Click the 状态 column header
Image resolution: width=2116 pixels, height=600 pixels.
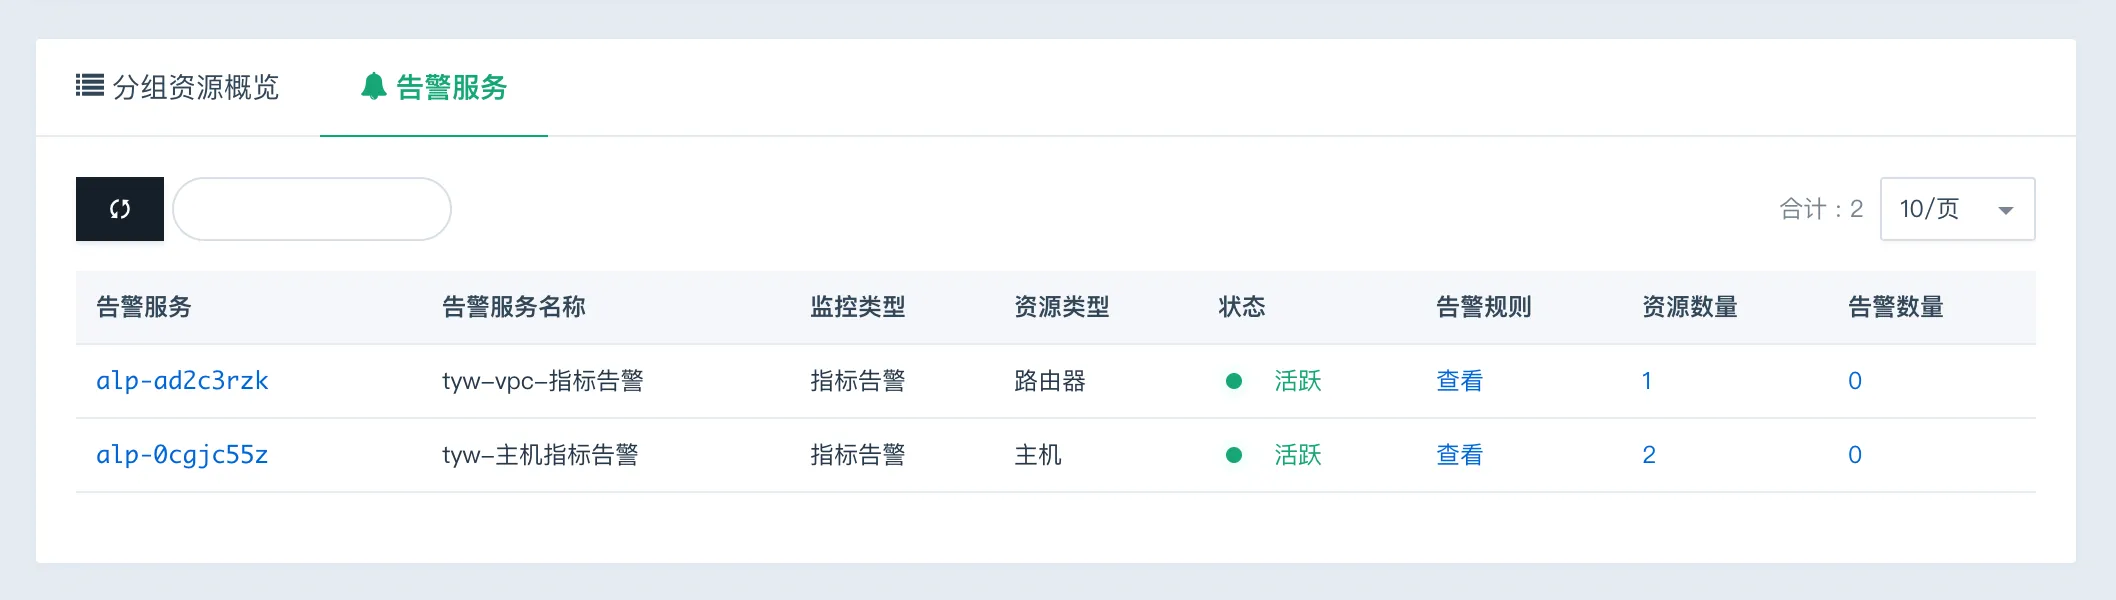(1242, 307)
